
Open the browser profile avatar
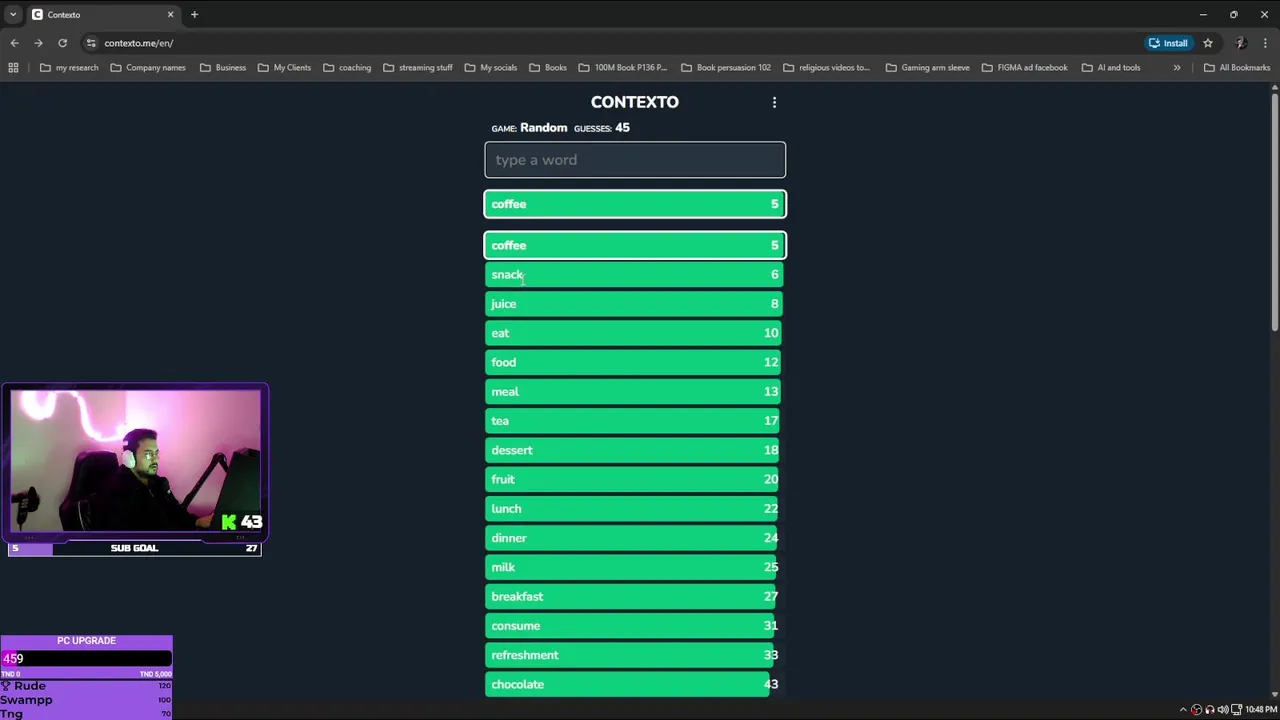(x=1240, y=43)
